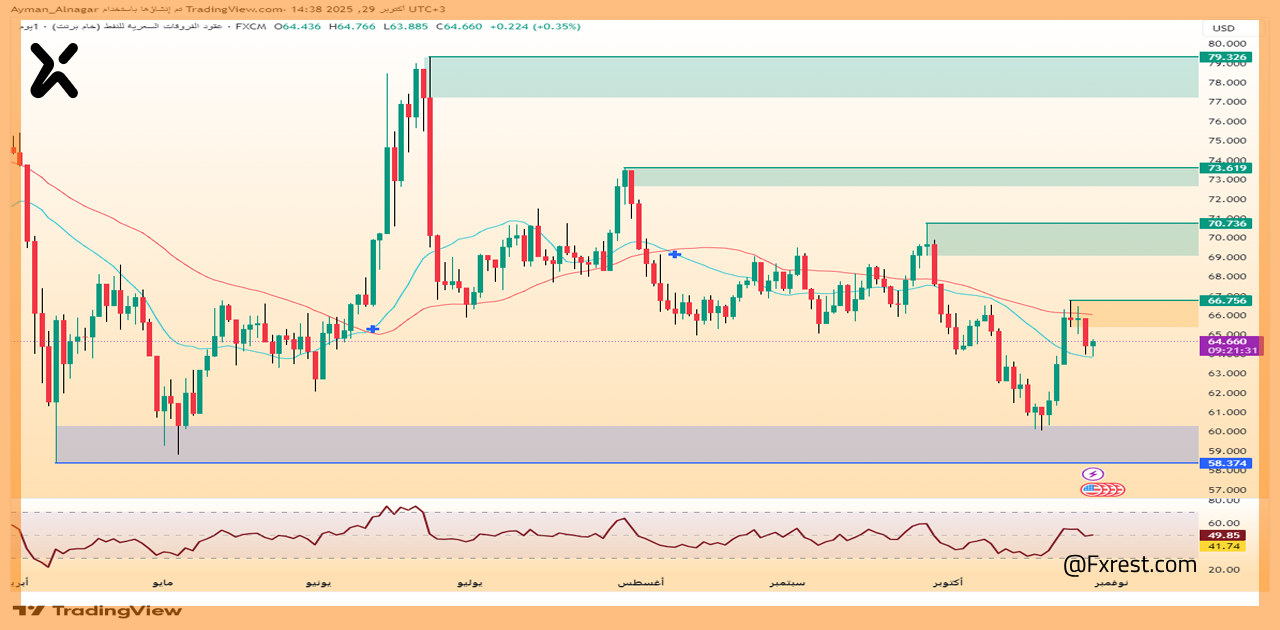Select the blue plus marker near June
The image size is (1280, 630).
pos(373,329)
